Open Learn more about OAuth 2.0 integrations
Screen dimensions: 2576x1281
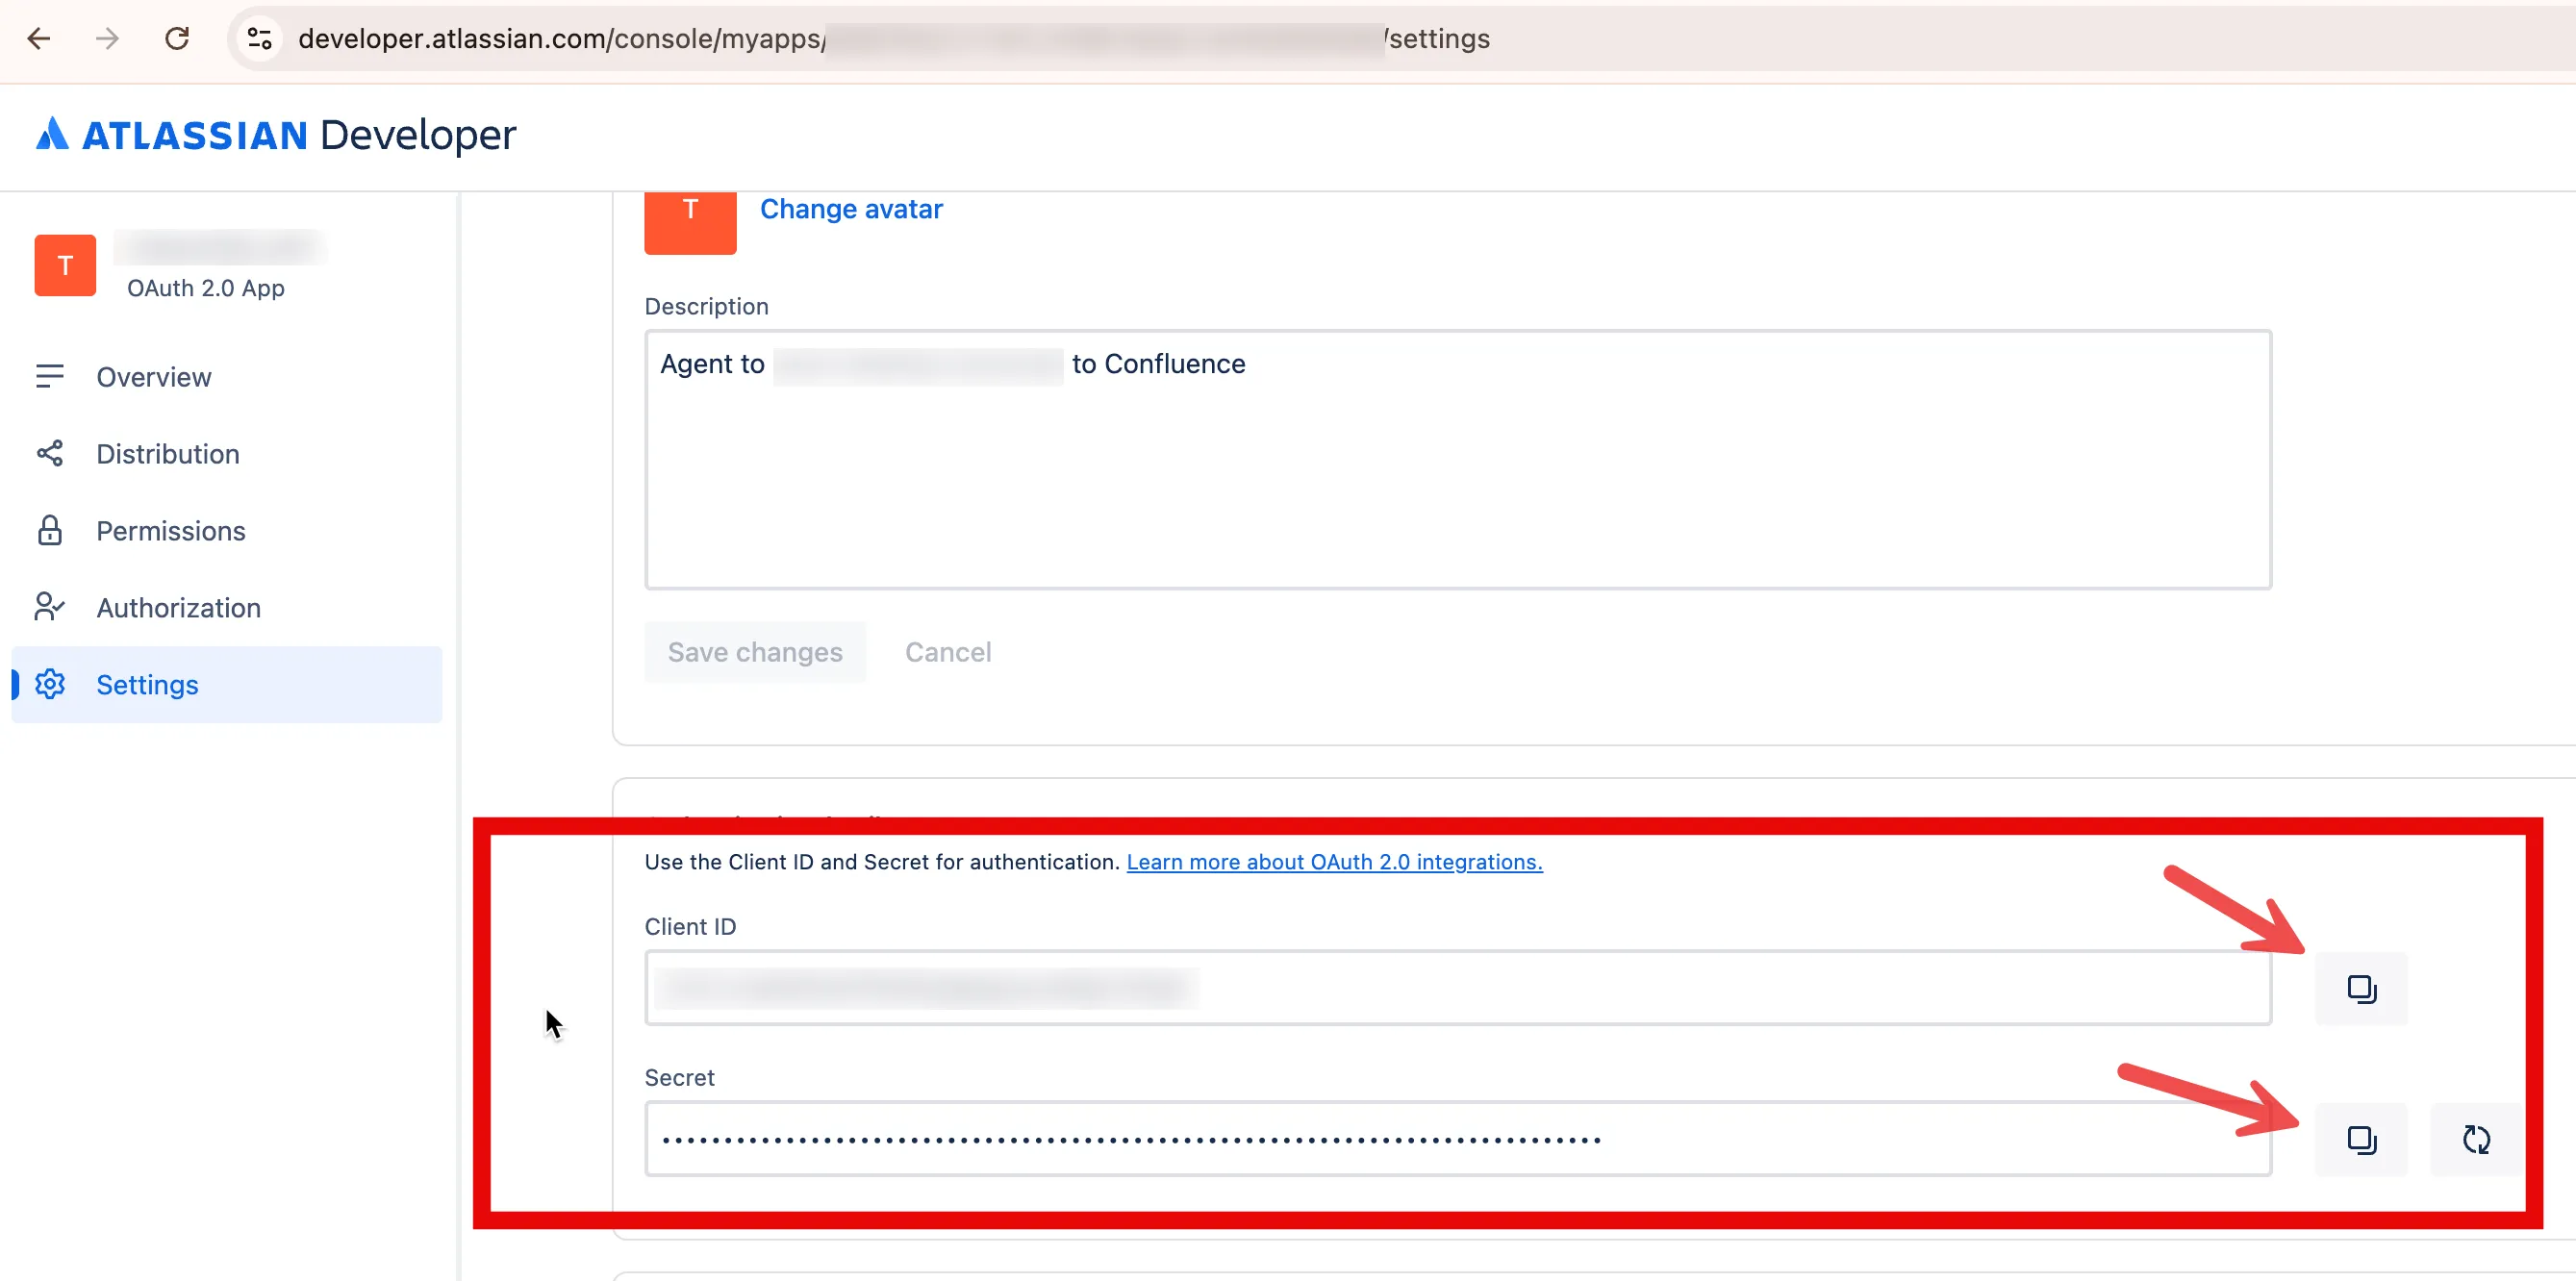[1334, 862]
